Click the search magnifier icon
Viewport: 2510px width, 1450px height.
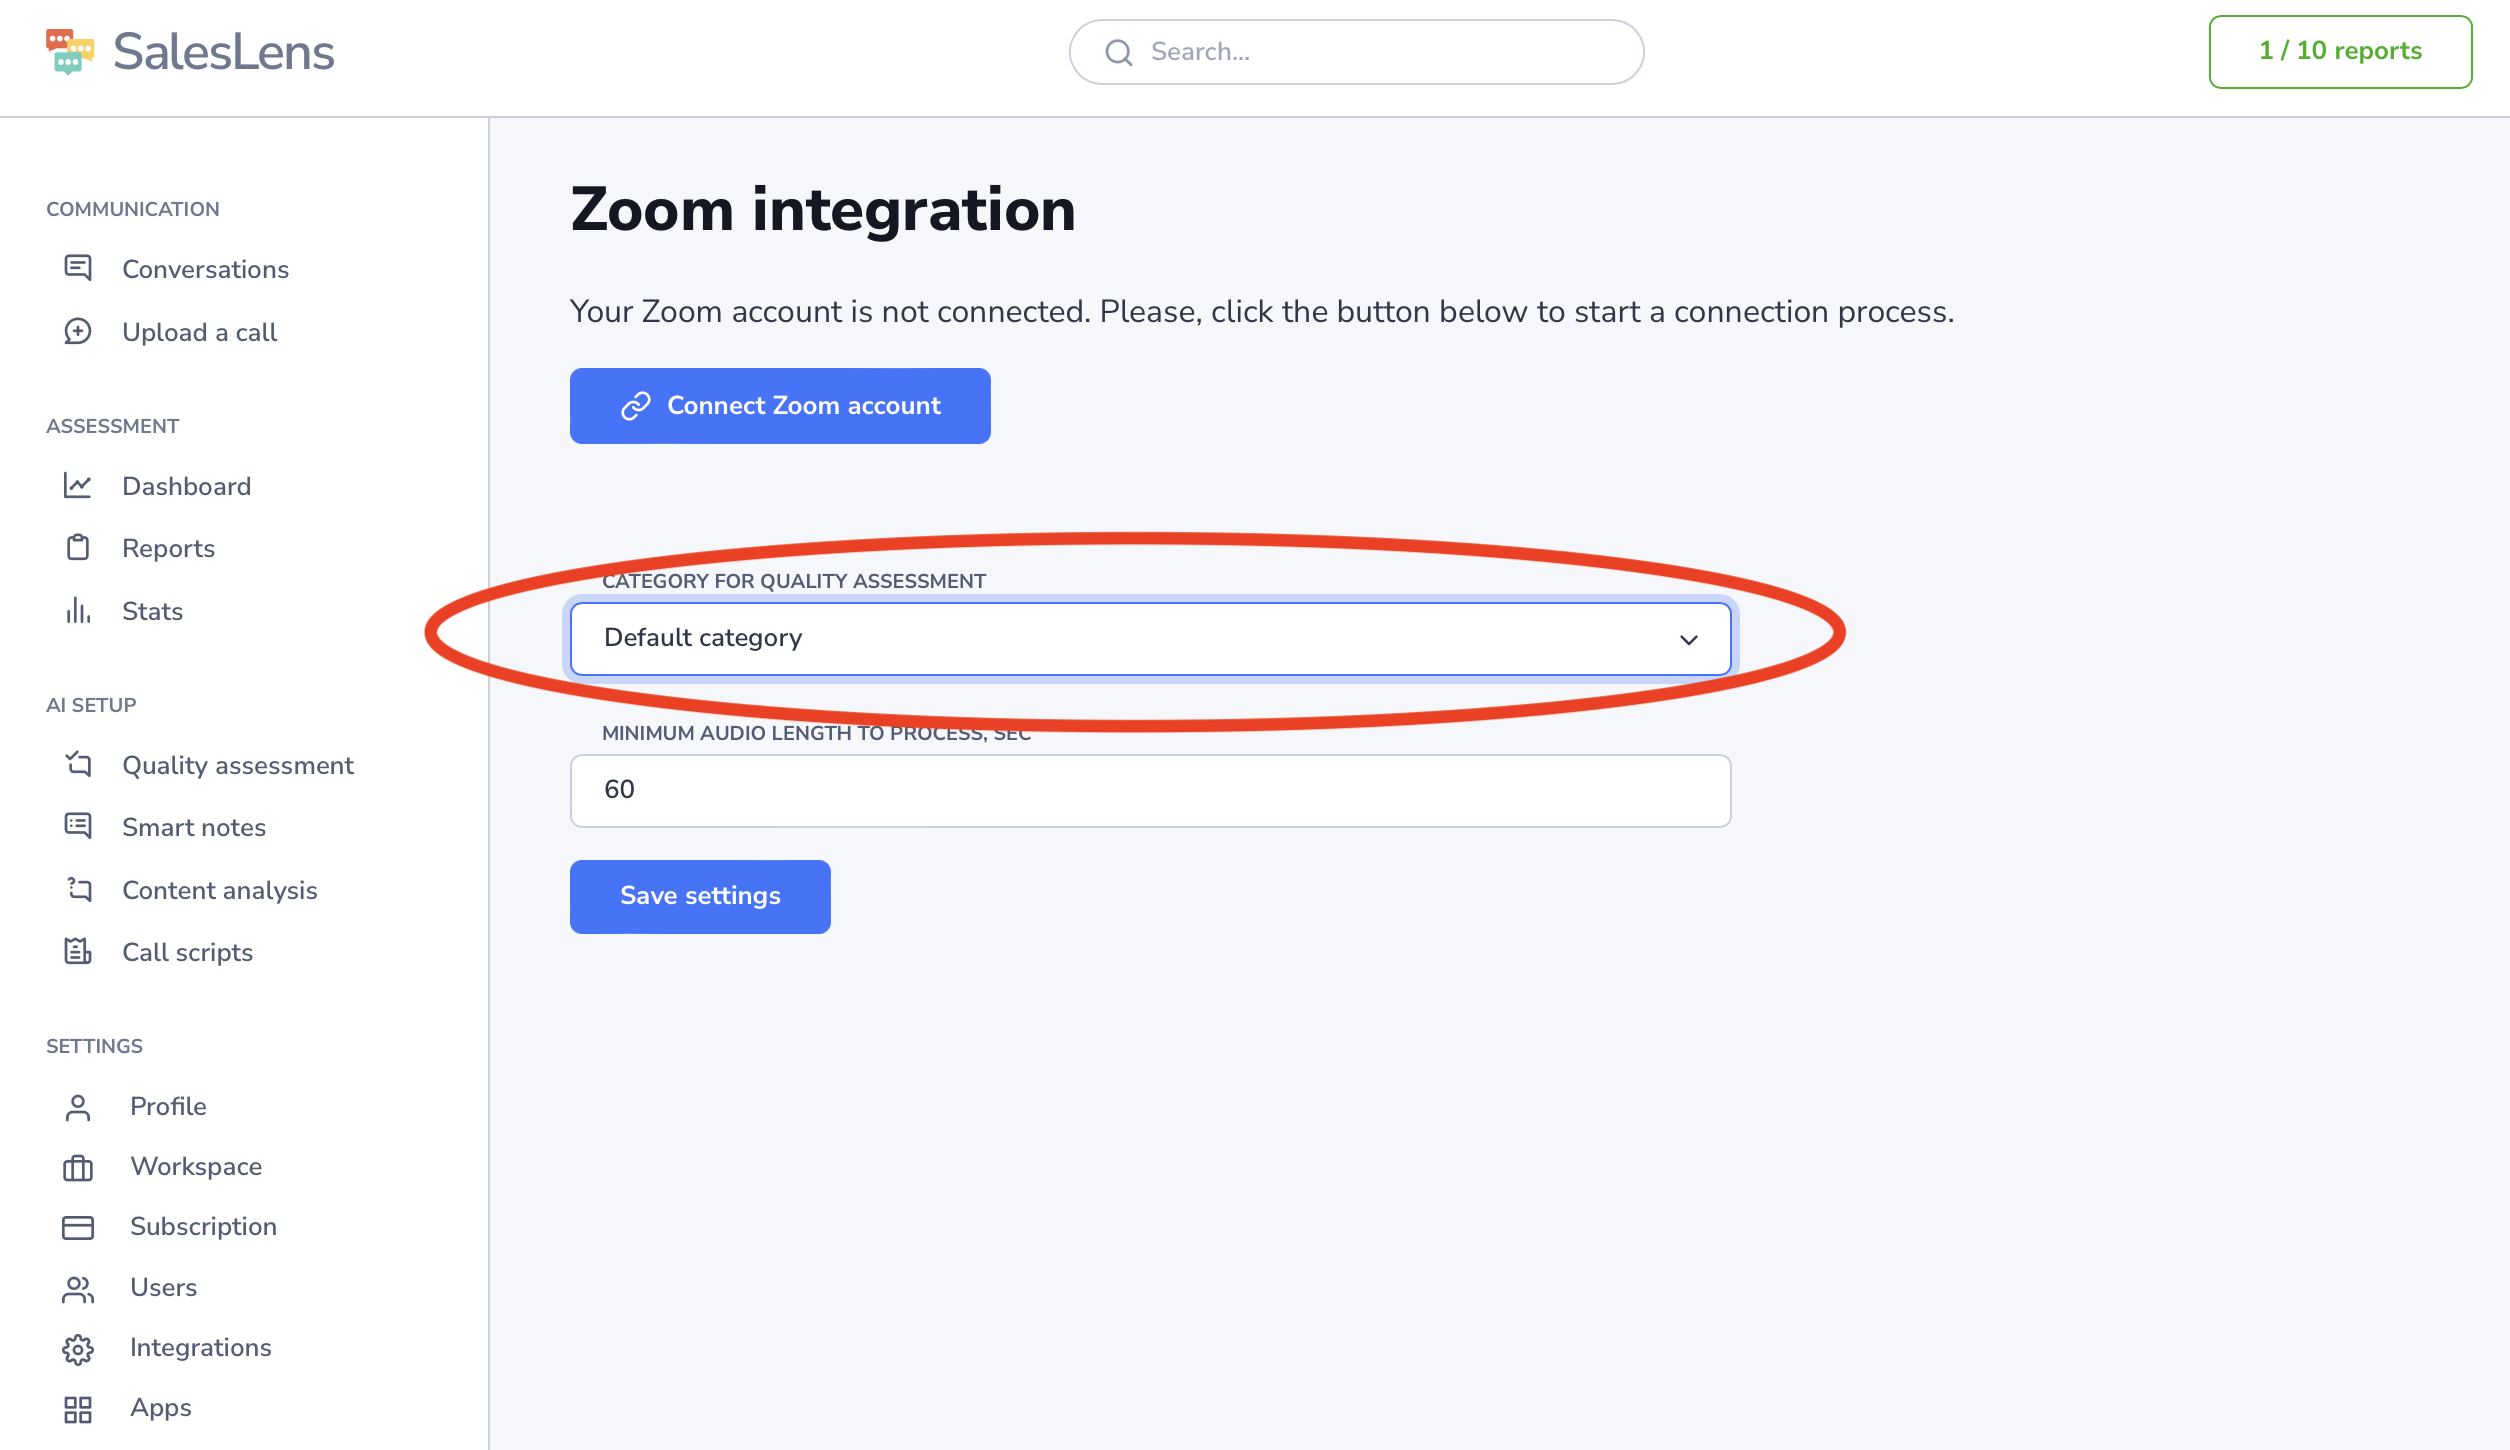1119,52
